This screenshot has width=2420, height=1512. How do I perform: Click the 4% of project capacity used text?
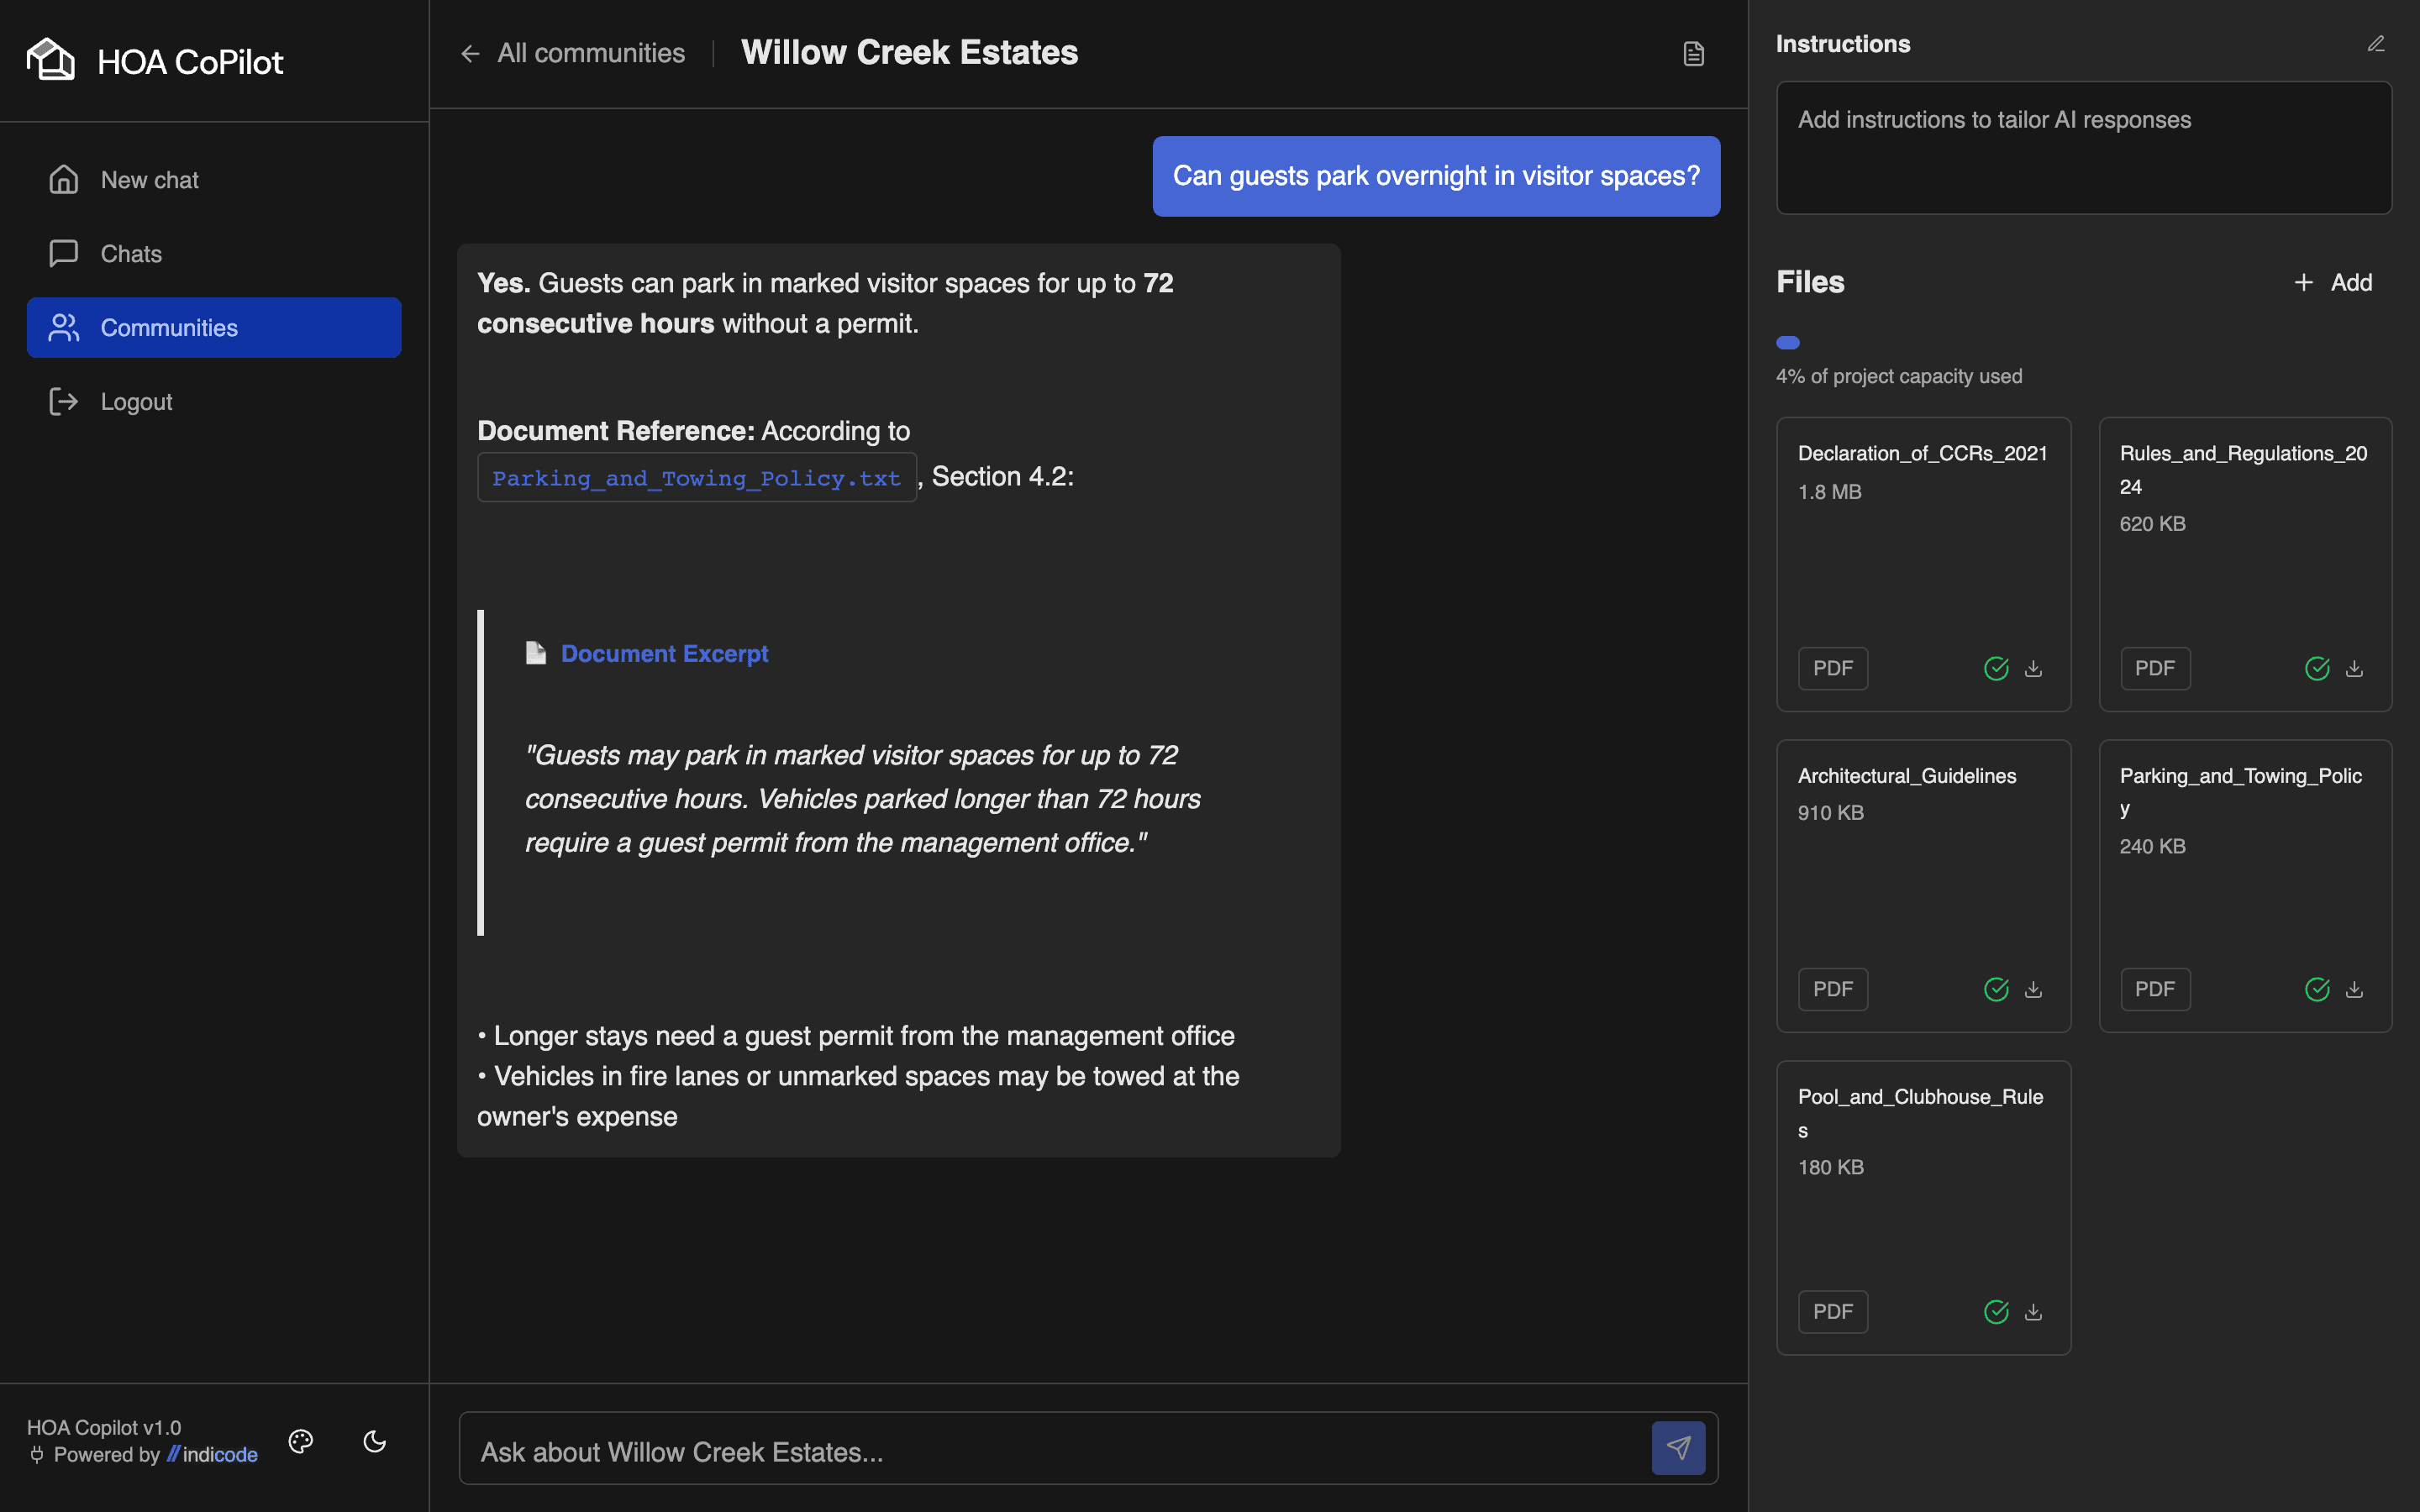[1899, 377]
